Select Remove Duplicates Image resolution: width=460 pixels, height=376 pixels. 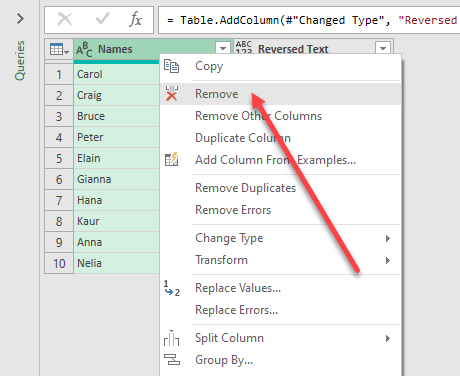[x=280, y=188]
